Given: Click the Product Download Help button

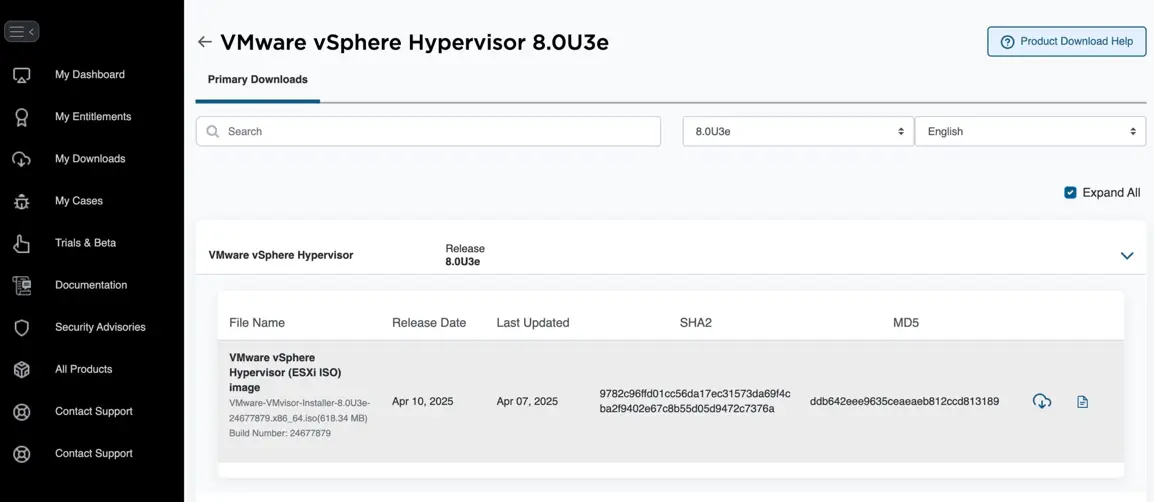Looking at the screenshot, I should click(x=1066, y=41).
